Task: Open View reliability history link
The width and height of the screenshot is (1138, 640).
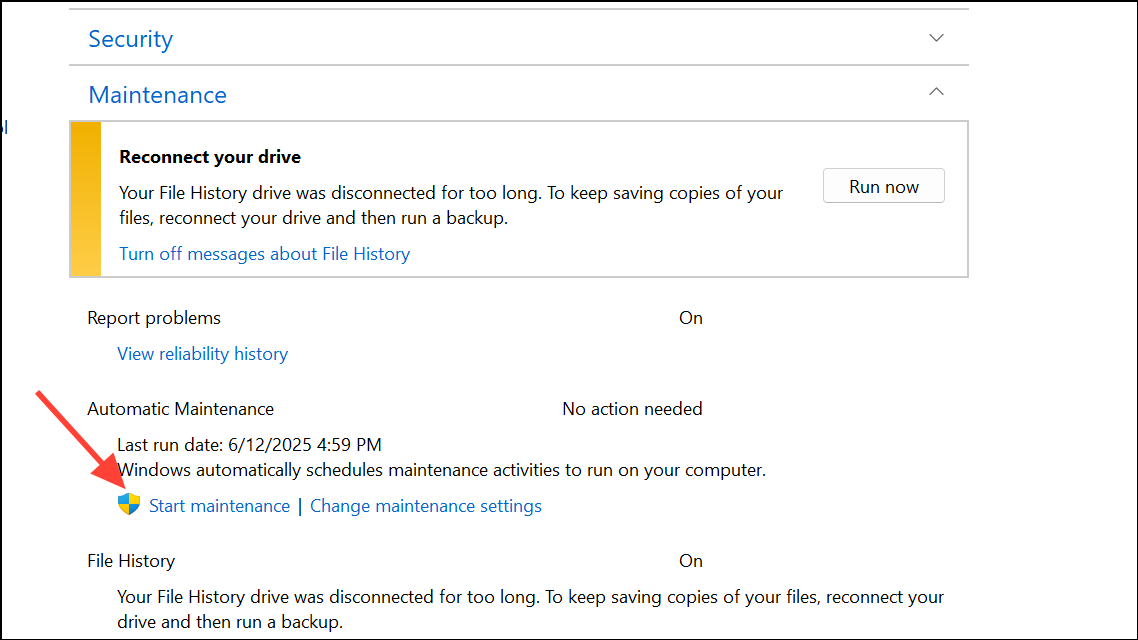Action: pos(202,354)
